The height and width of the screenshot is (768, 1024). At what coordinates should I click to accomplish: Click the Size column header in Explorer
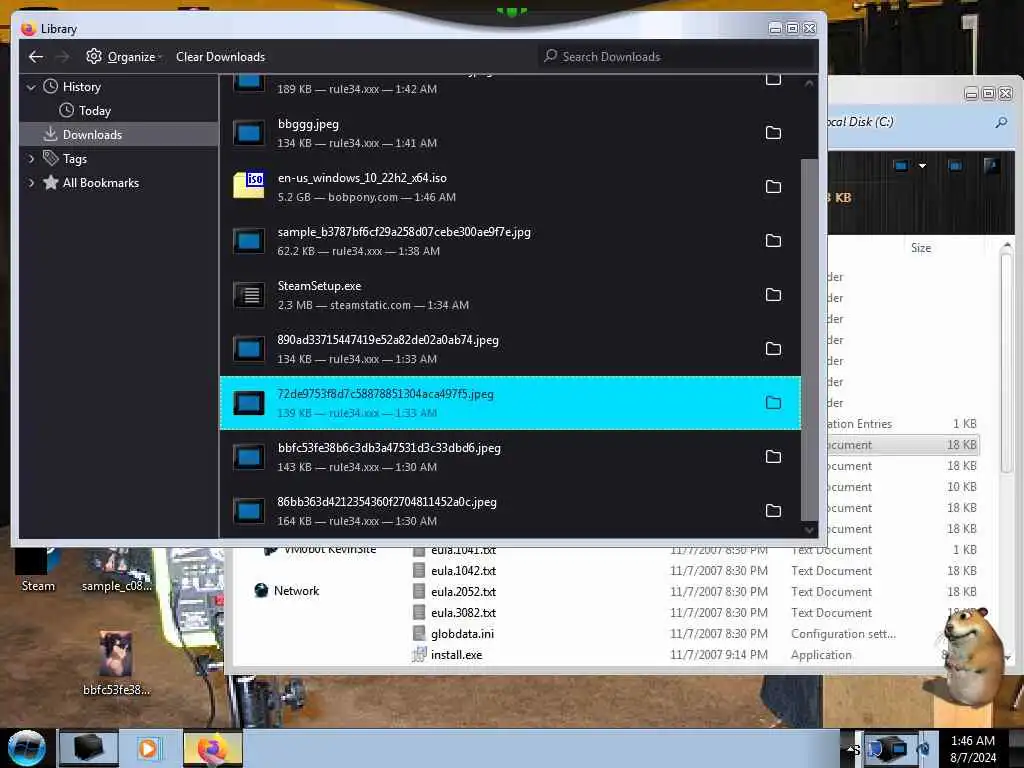coord(921,248)
